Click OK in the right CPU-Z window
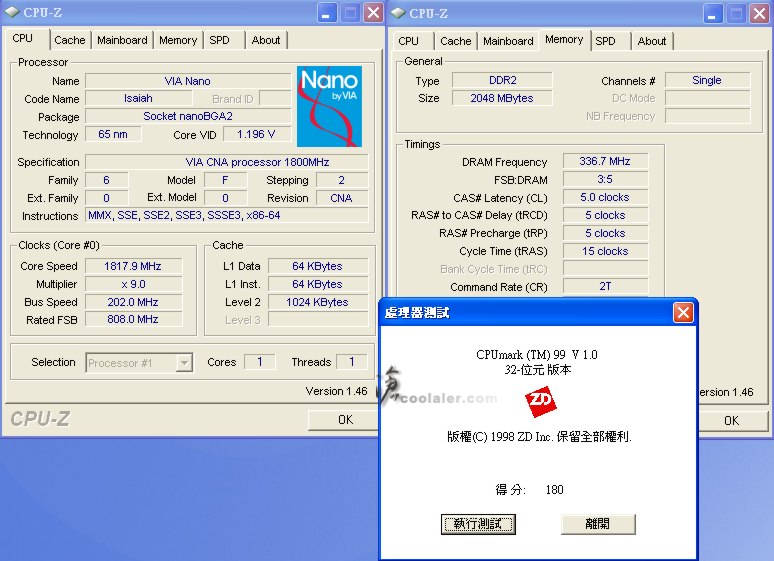Viewport: 774px width, 561px height. click(732, 420)
